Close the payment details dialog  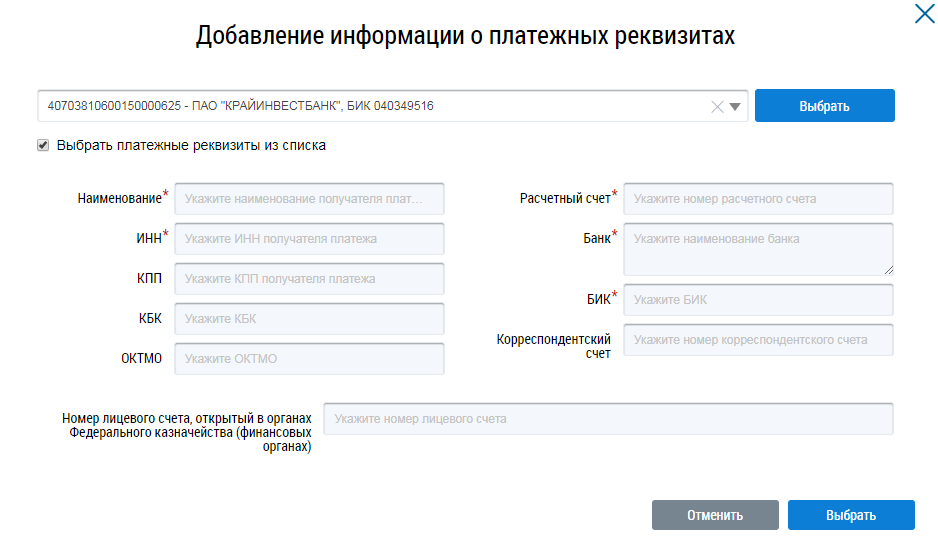click(x=924, y=14)
